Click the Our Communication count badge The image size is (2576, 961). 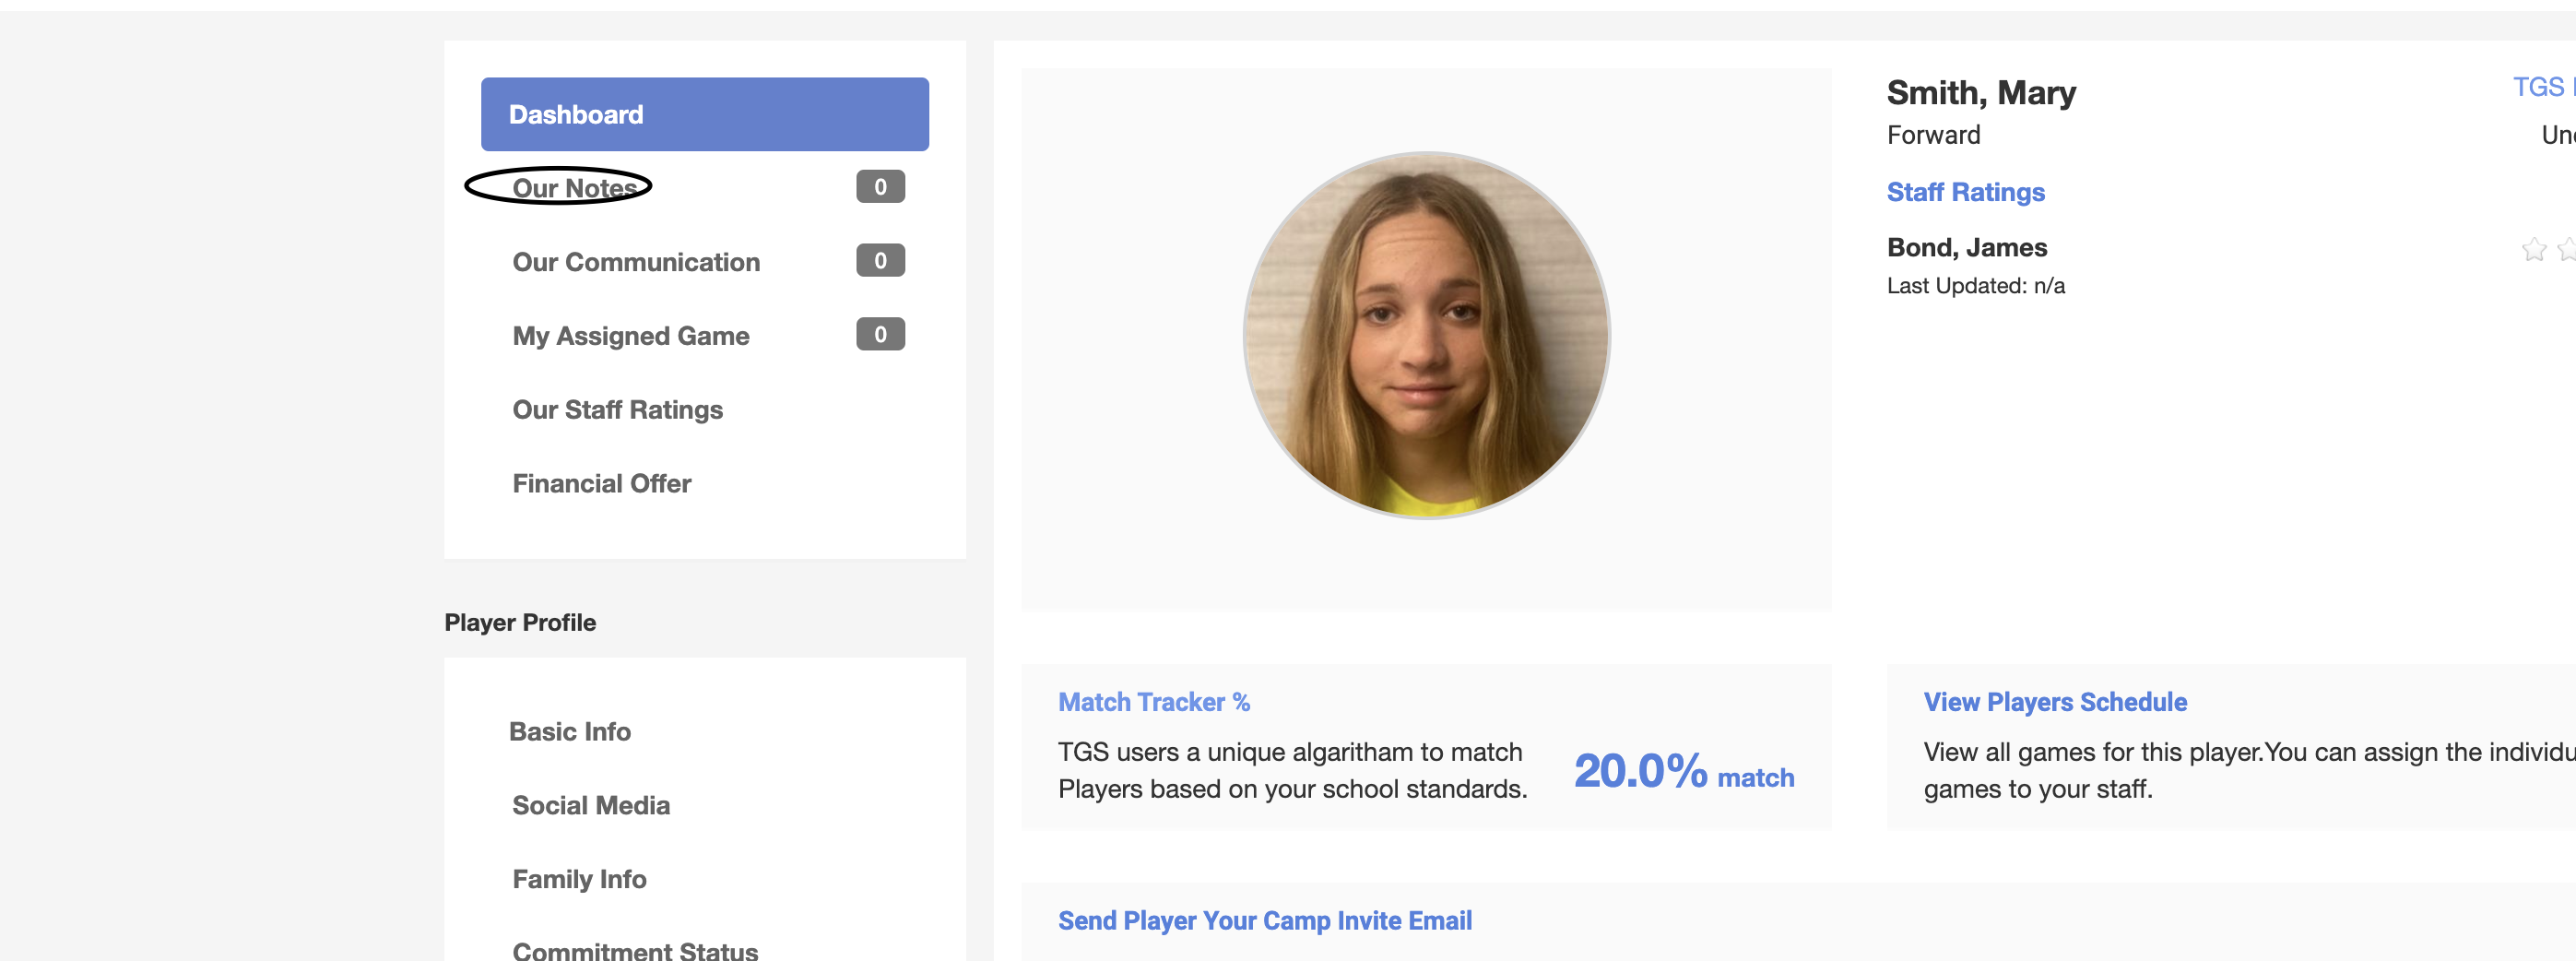pos(879,261)
